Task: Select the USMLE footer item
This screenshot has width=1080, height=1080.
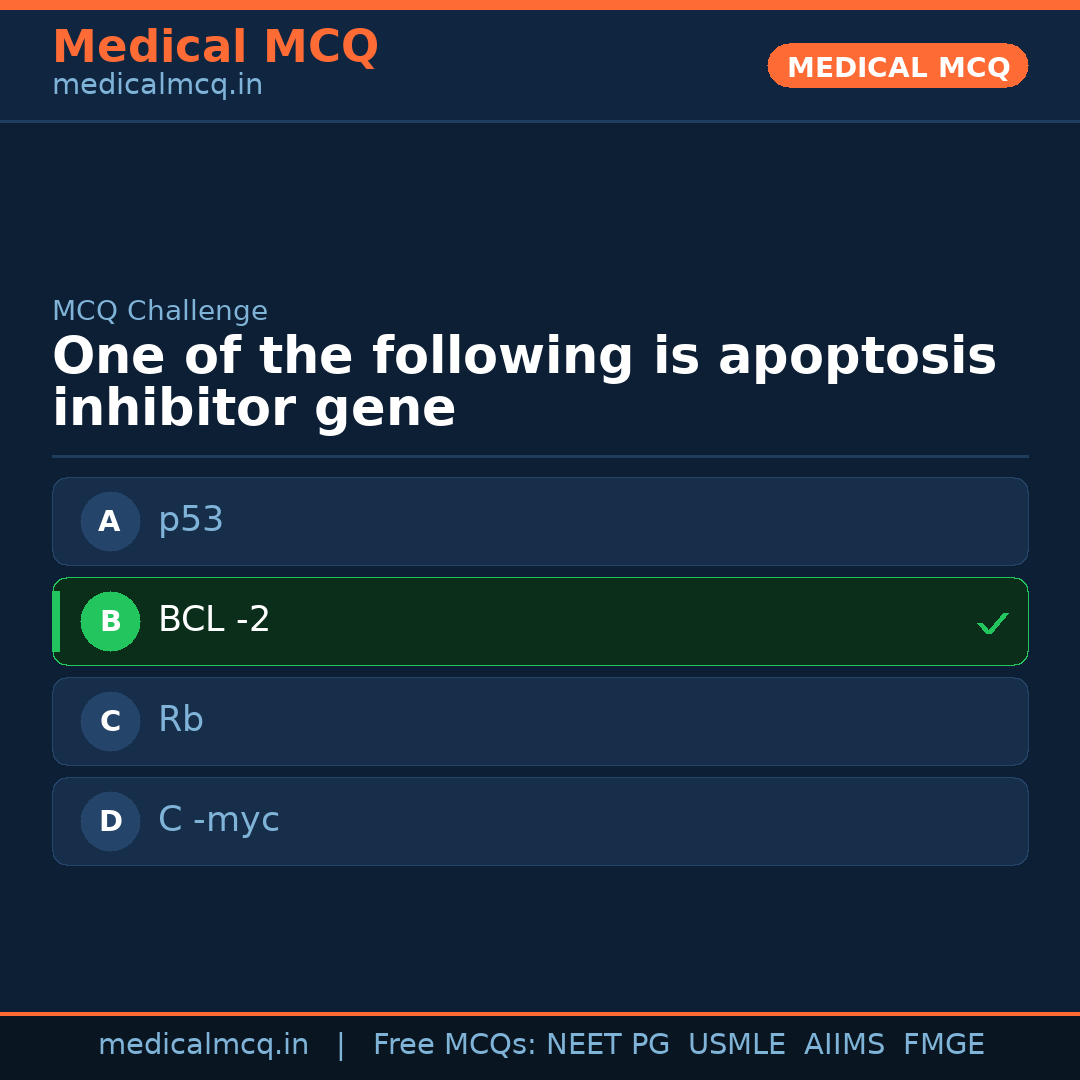Action: (x=737, y=1044)
